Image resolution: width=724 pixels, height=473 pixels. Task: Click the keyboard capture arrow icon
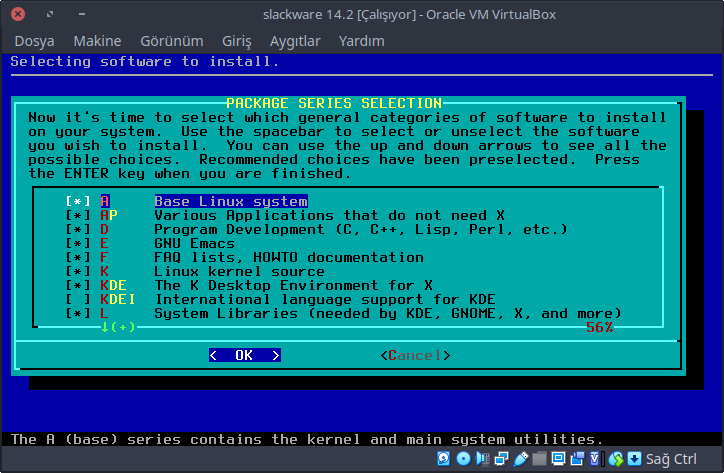pyautogui.click(x=634, y=459)
